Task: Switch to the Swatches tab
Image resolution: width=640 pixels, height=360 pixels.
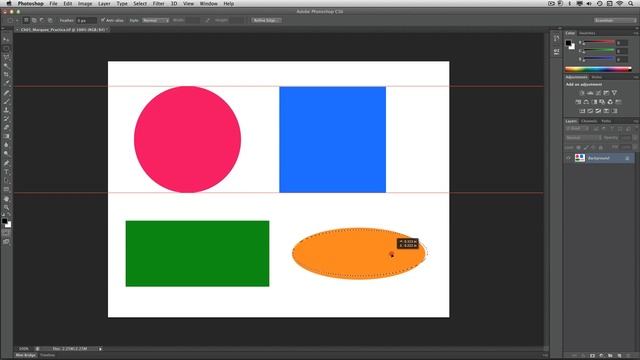Action: click(587, 33)
